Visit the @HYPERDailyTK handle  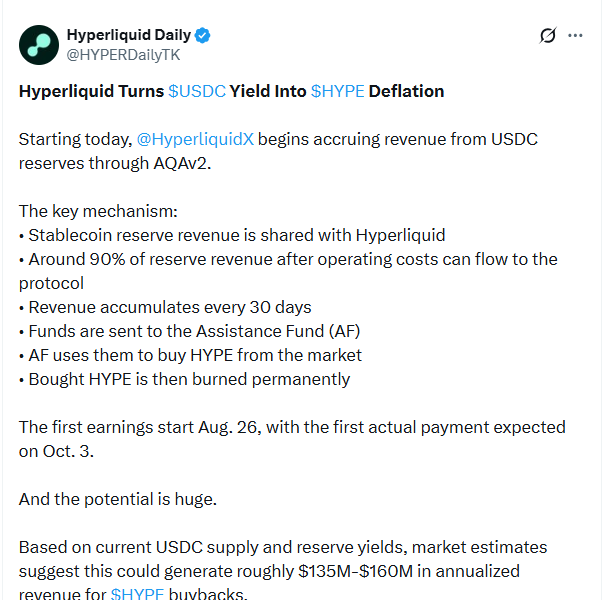(x=123, y=55)
